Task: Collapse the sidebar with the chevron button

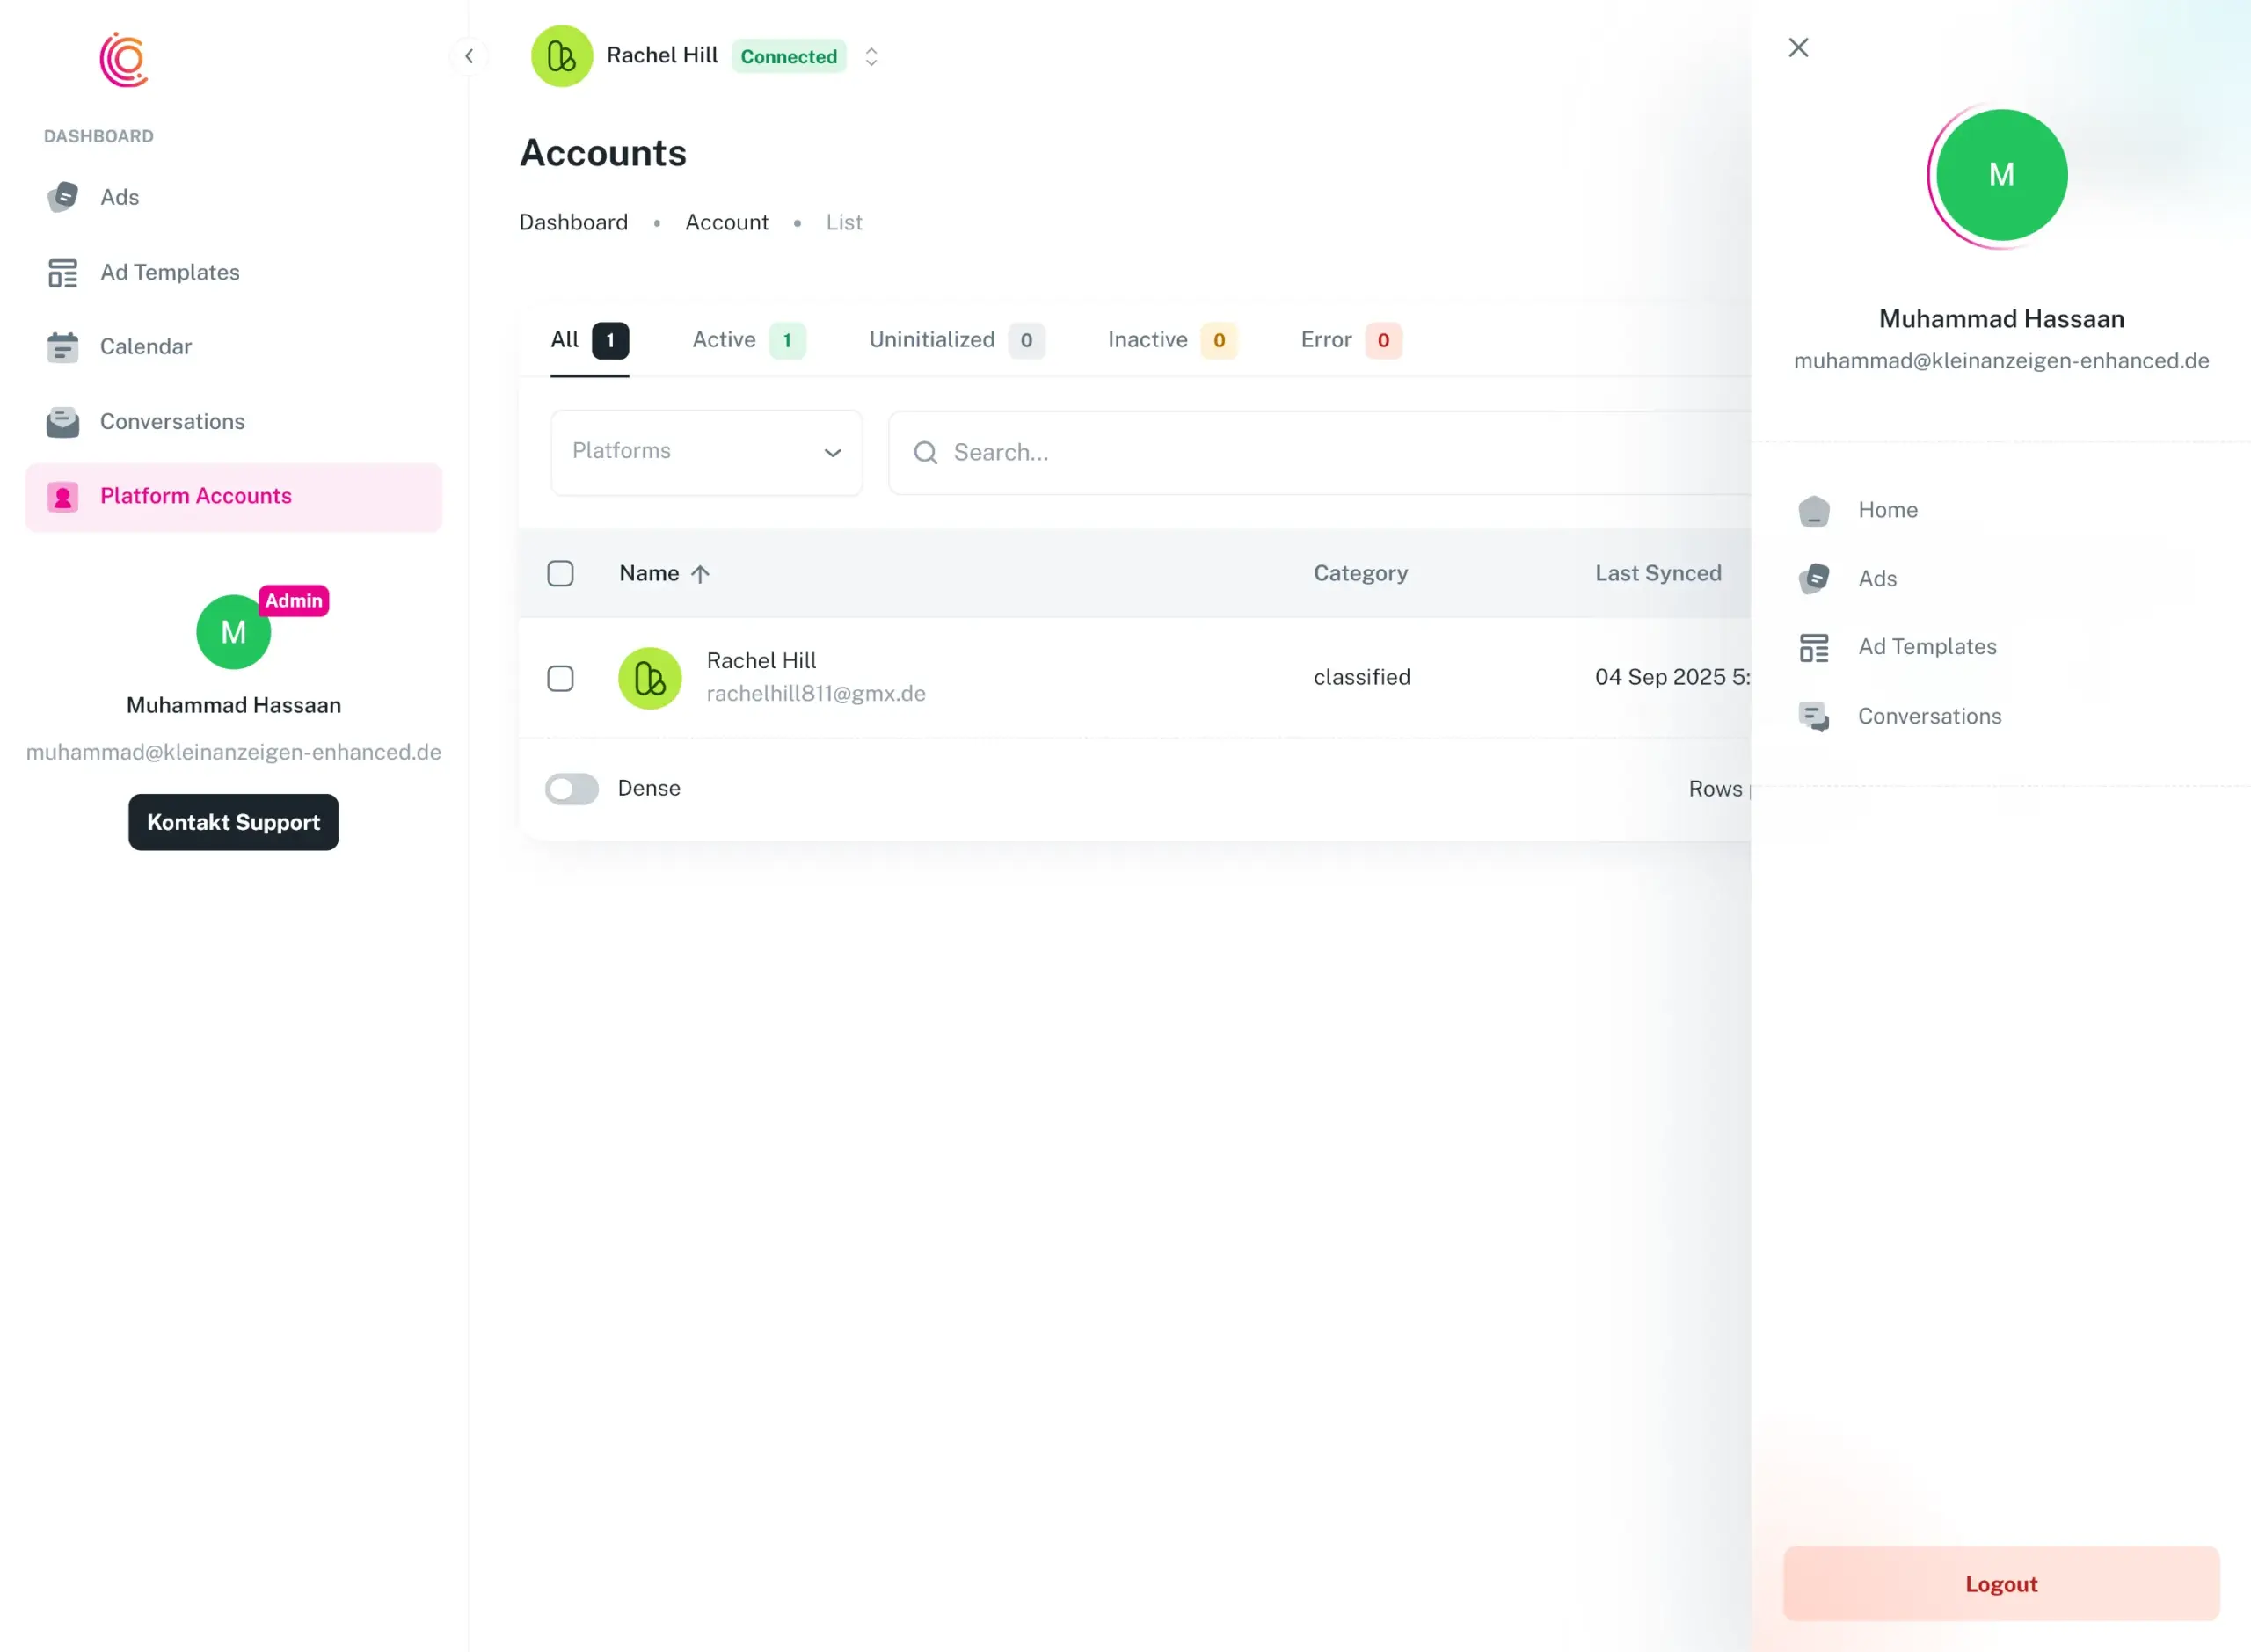Action: [469, 56]
